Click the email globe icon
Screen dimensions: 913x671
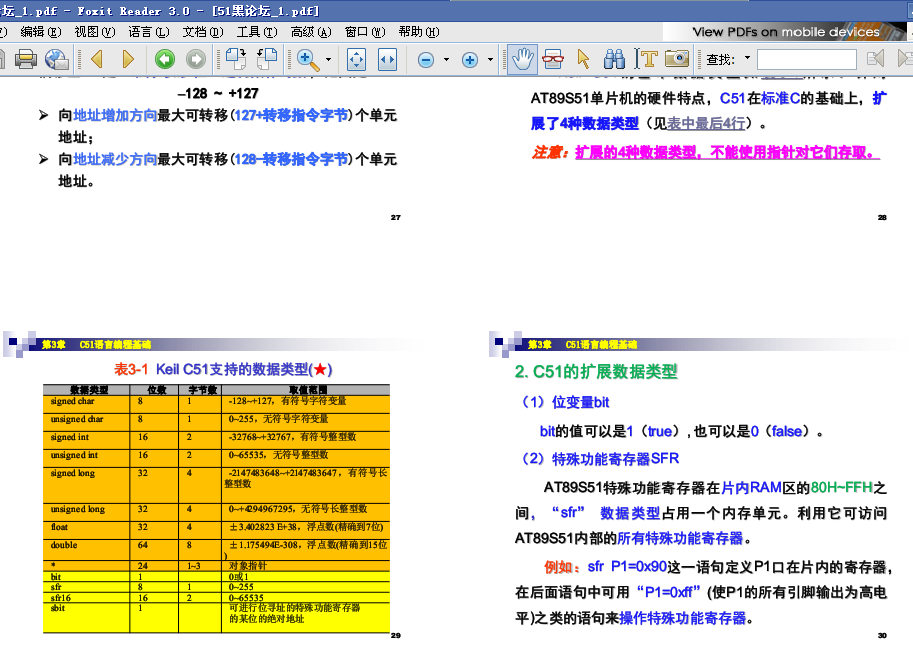click(x=56, y=59)
